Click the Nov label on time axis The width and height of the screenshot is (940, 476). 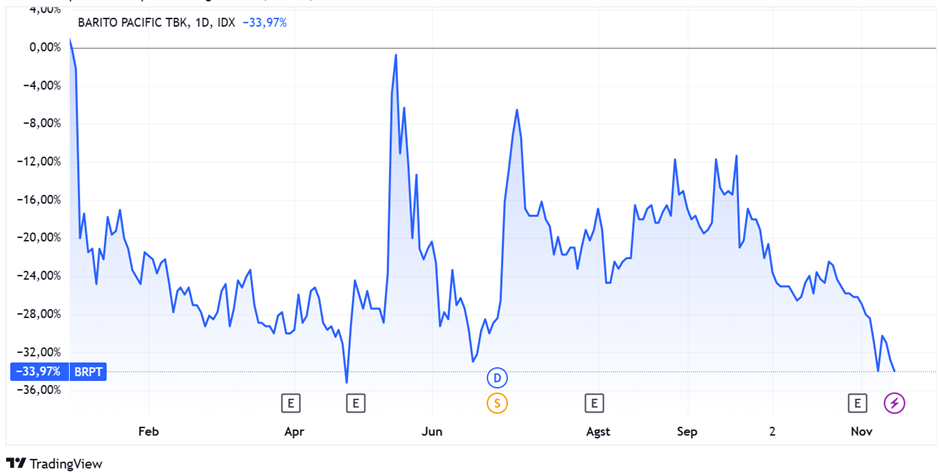coord(861,432)
